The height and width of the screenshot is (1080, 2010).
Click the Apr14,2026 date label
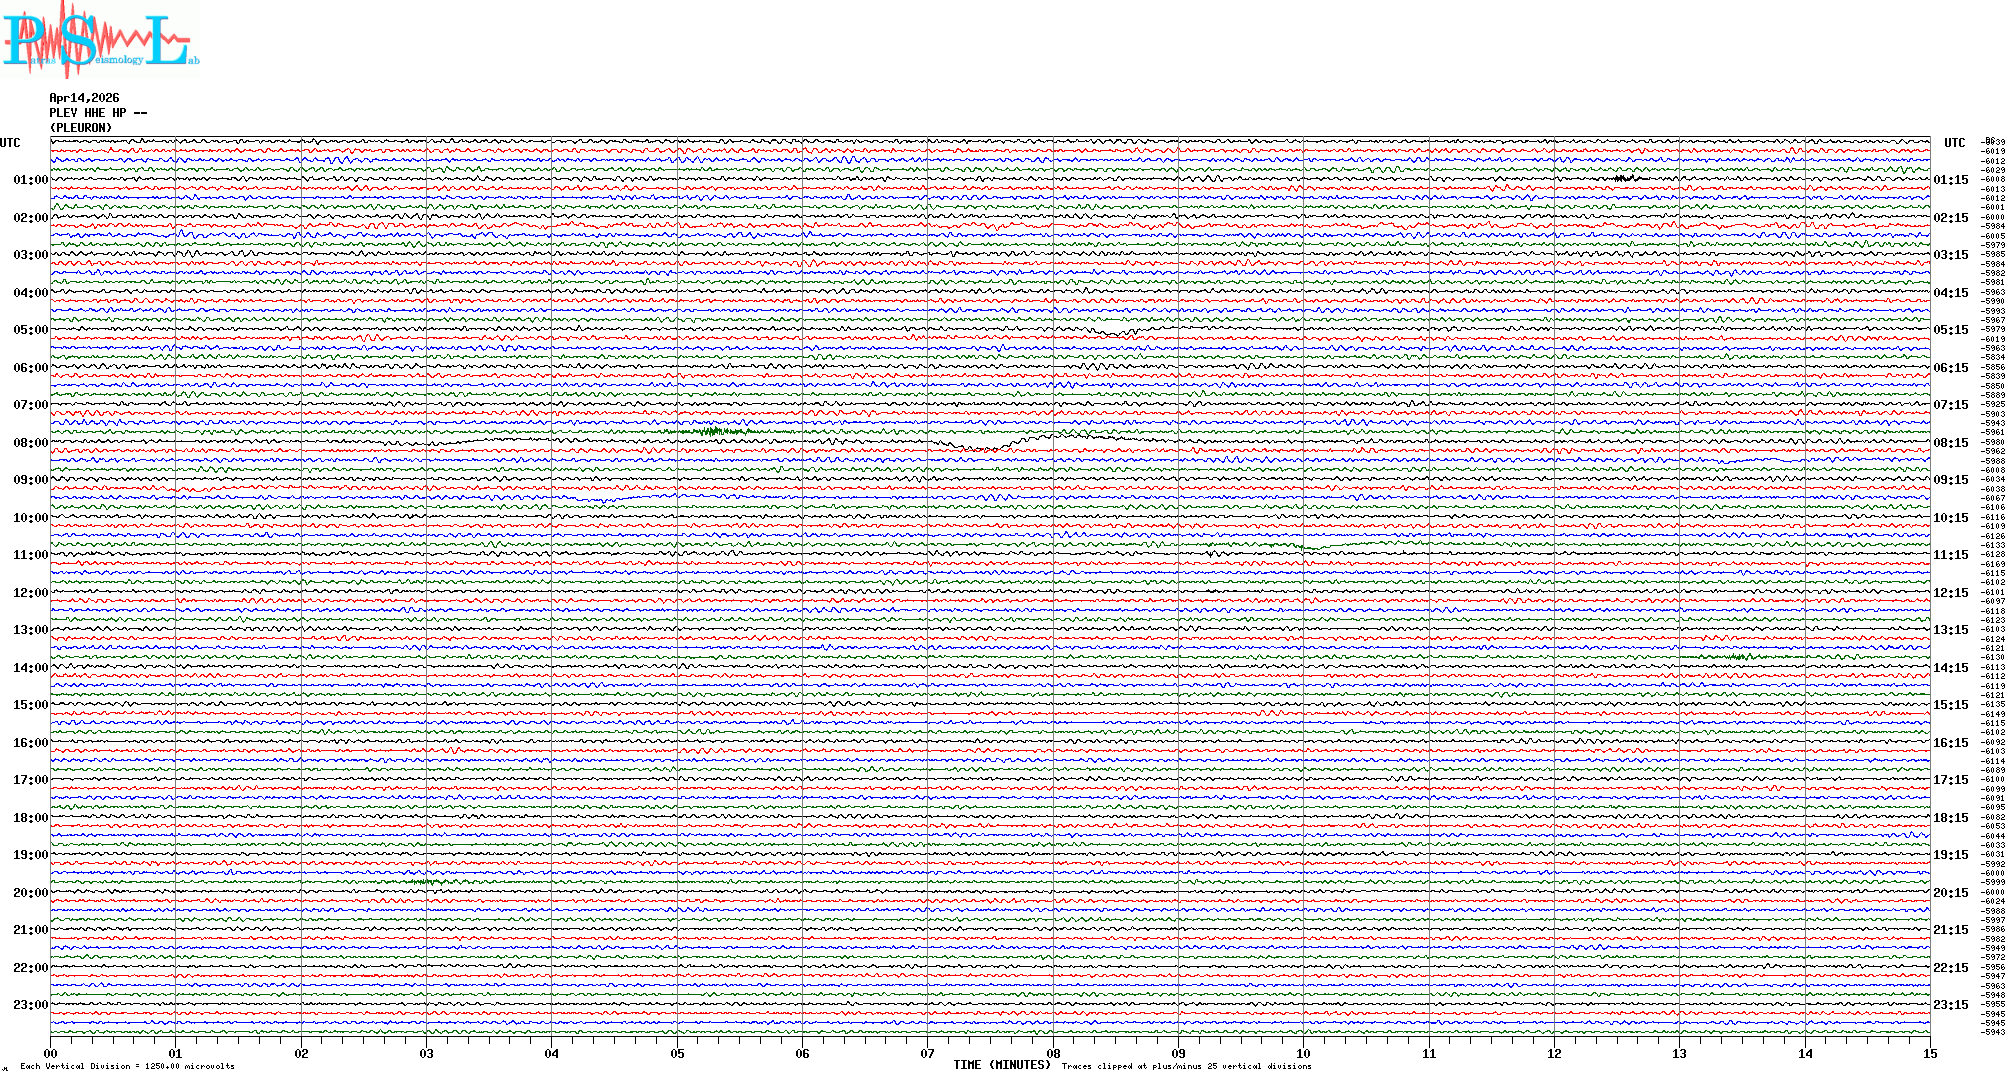pos(84,98)
